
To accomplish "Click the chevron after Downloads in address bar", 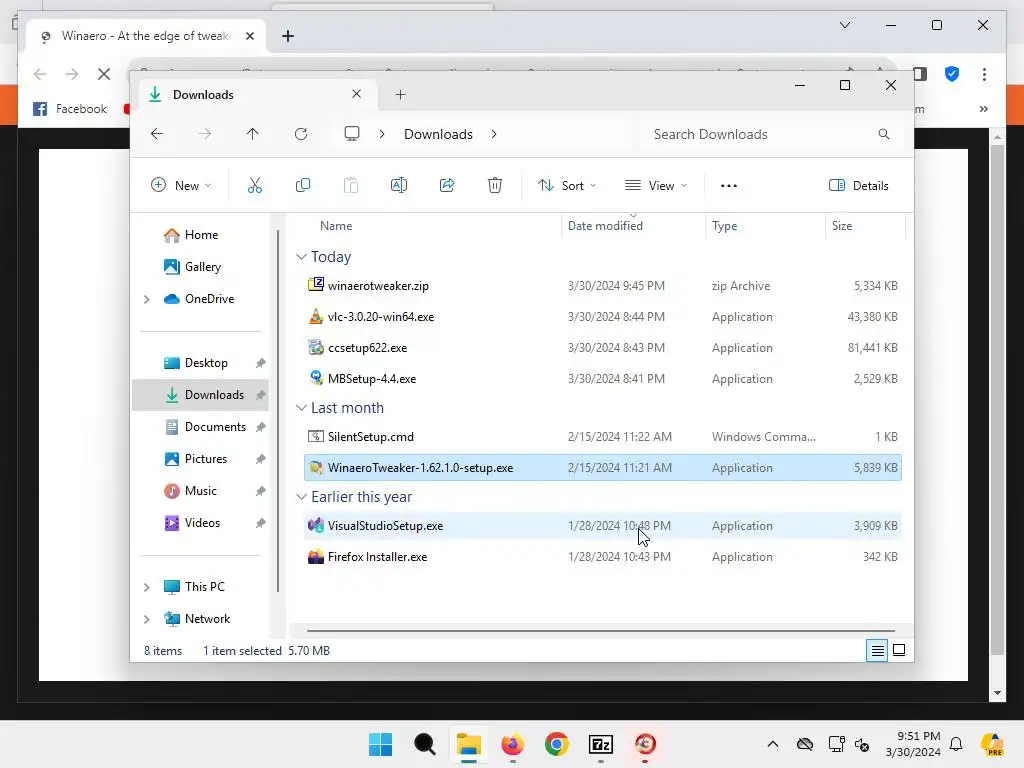I will tap(494, 134).
